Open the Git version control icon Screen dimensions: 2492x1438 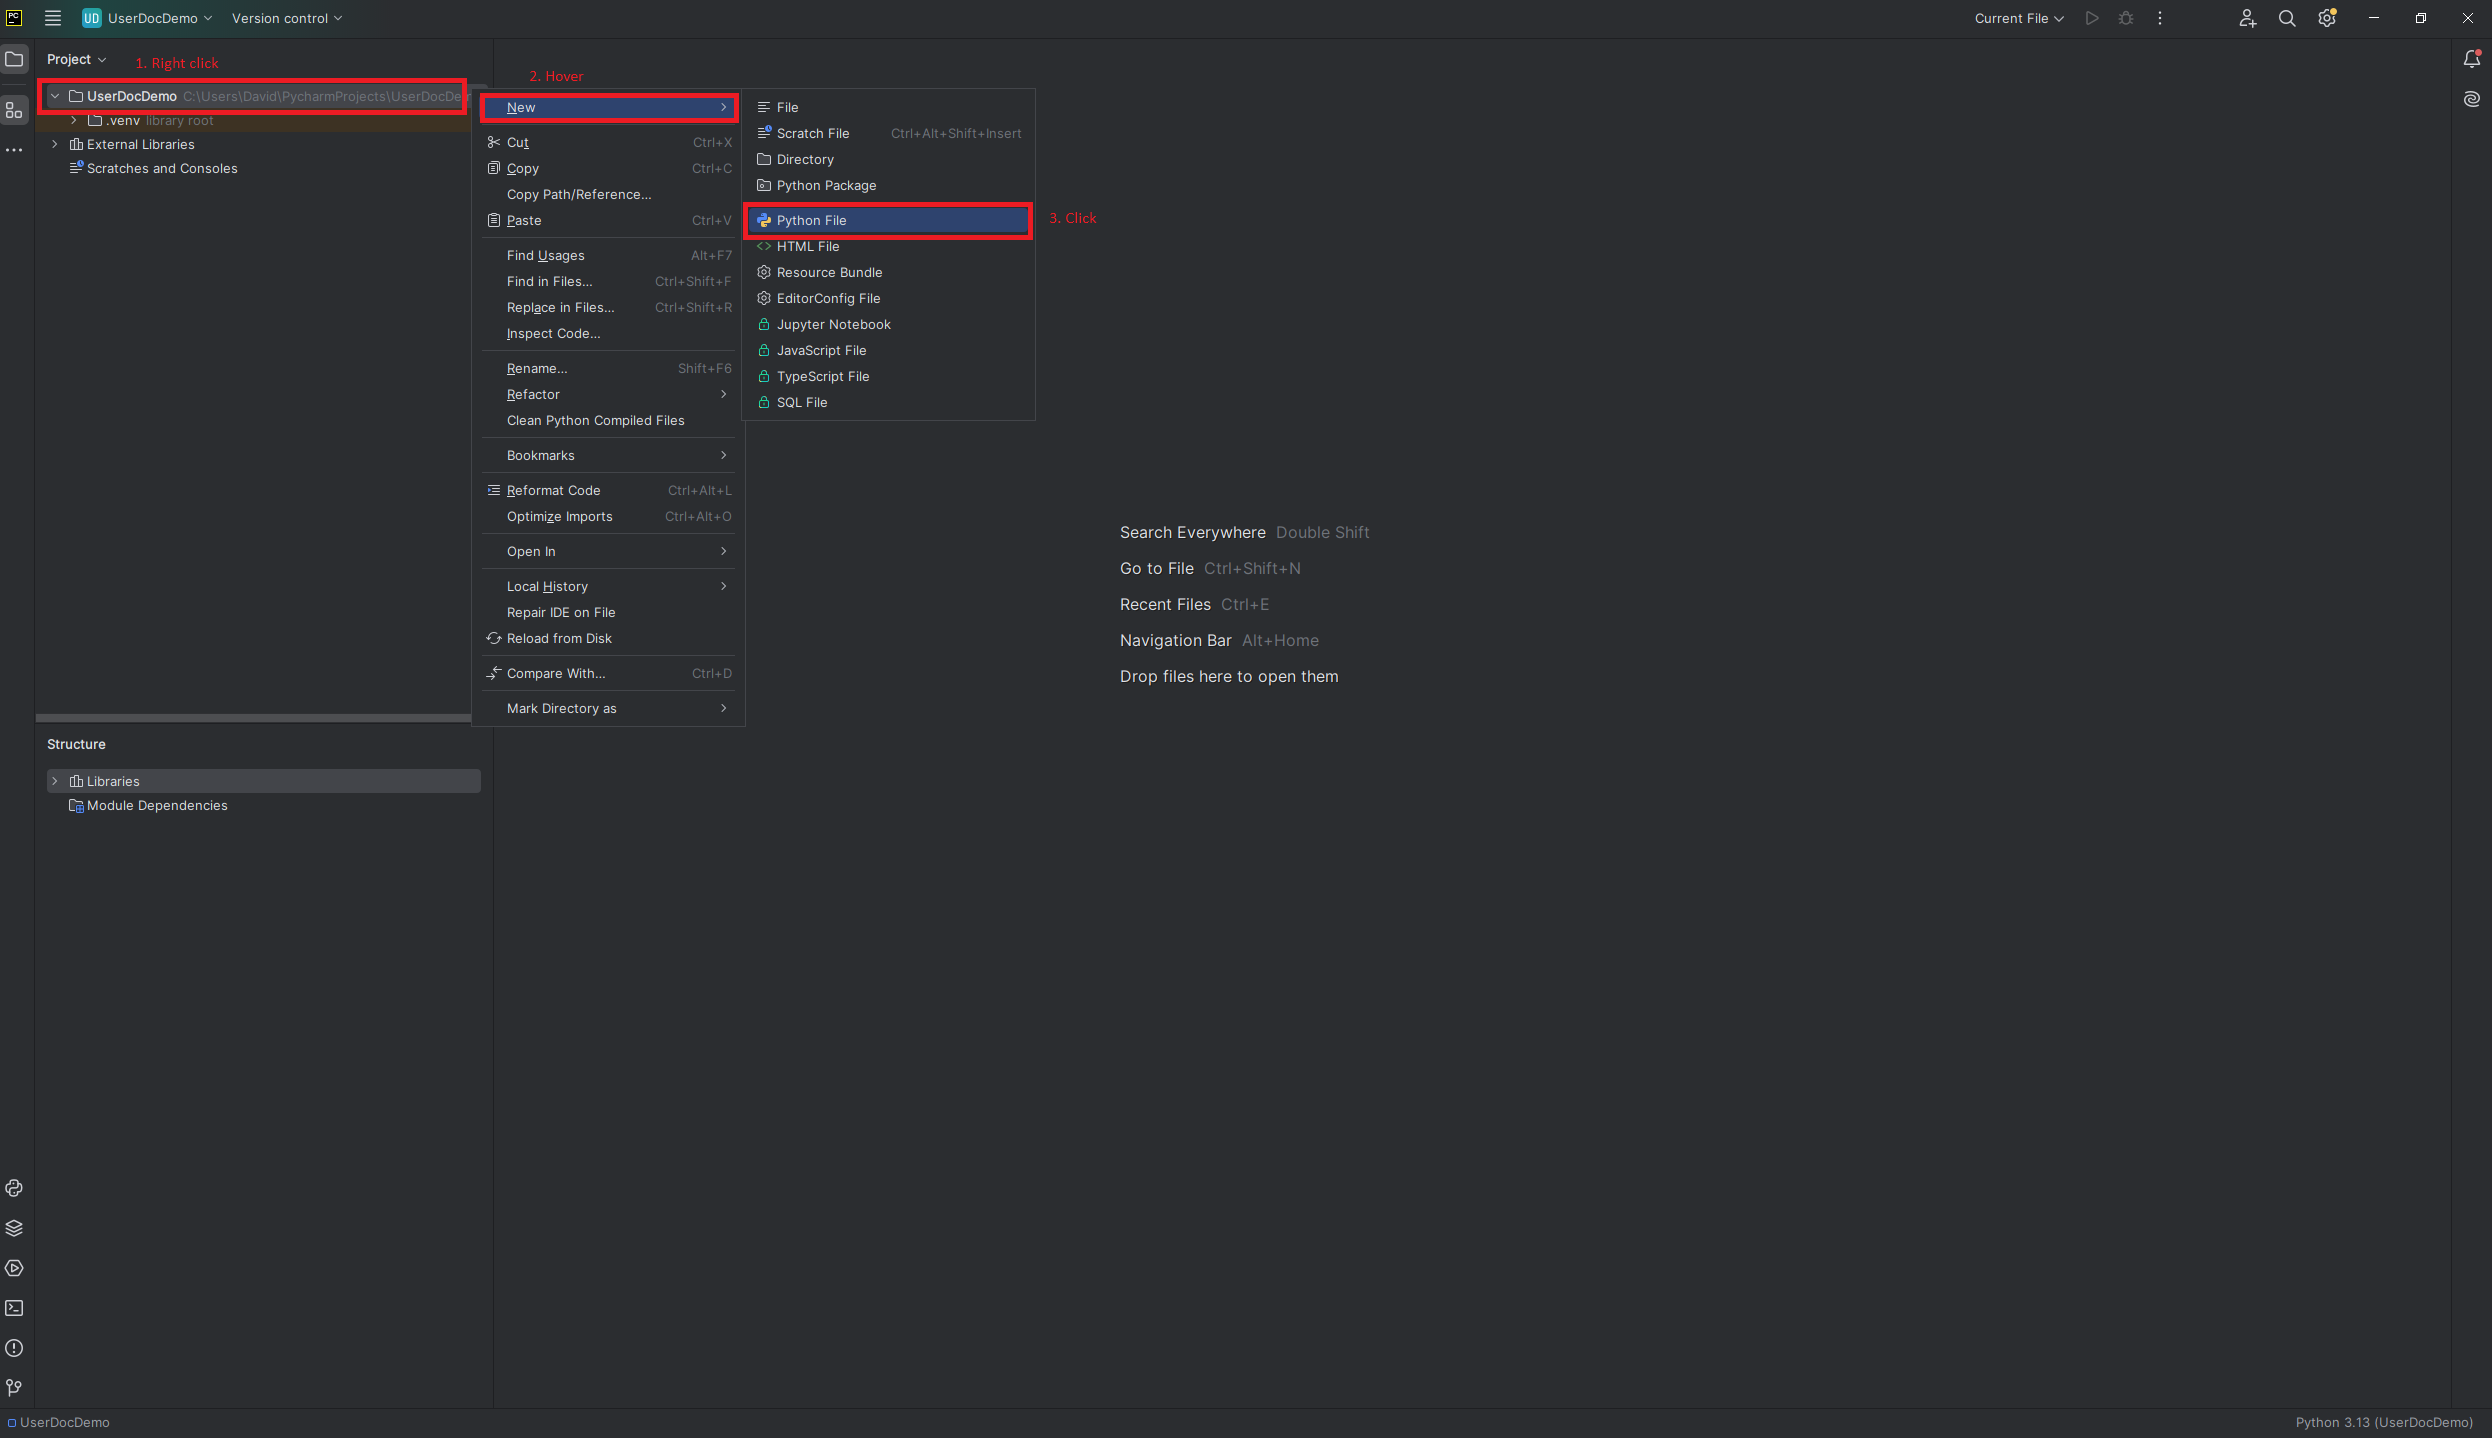point(14,1388)
